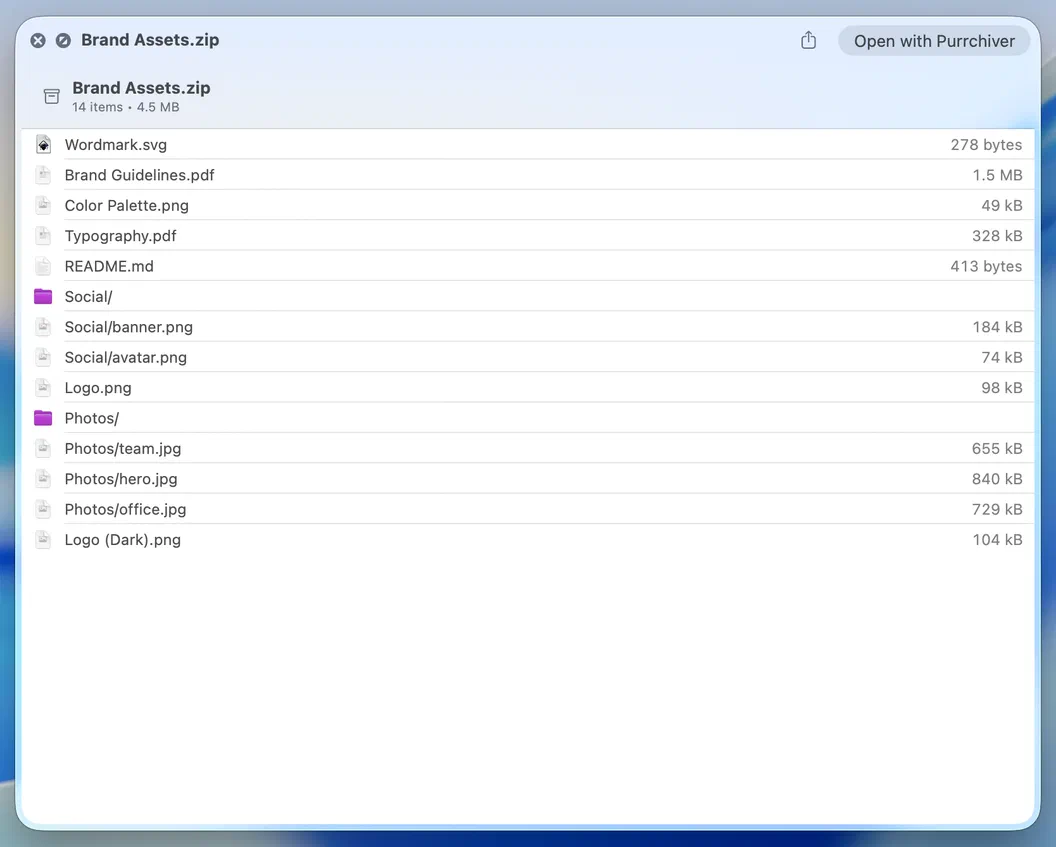Select the Wordmark.svg file name
Image resolution: width=1056 pixels, height=847 pixels.
coord(116,145)
